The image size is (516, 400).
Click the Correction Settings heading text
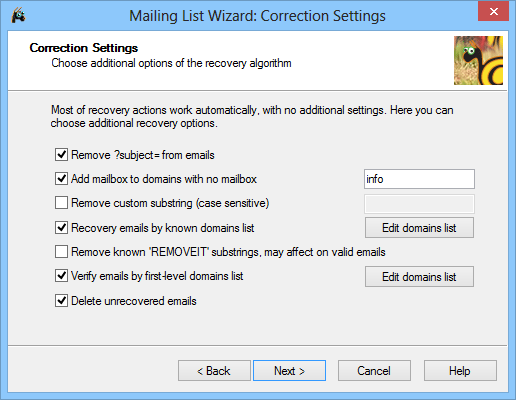84,48
